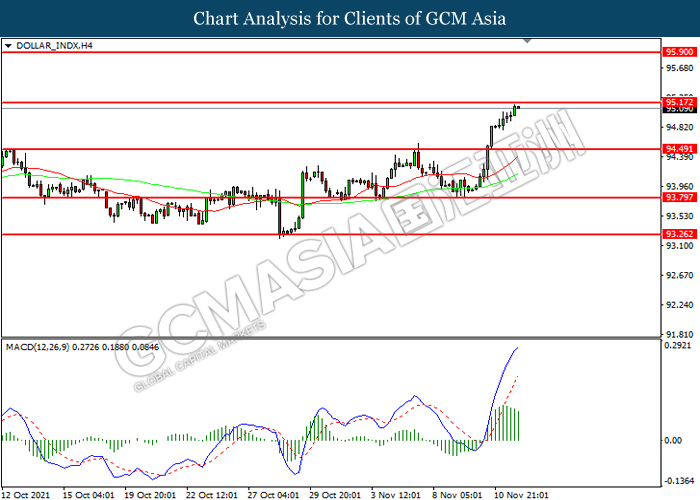Screen dimensions: 700x500
Task: Click the 10 Nov 21:01 time label
Action: (x=521, y=495)
